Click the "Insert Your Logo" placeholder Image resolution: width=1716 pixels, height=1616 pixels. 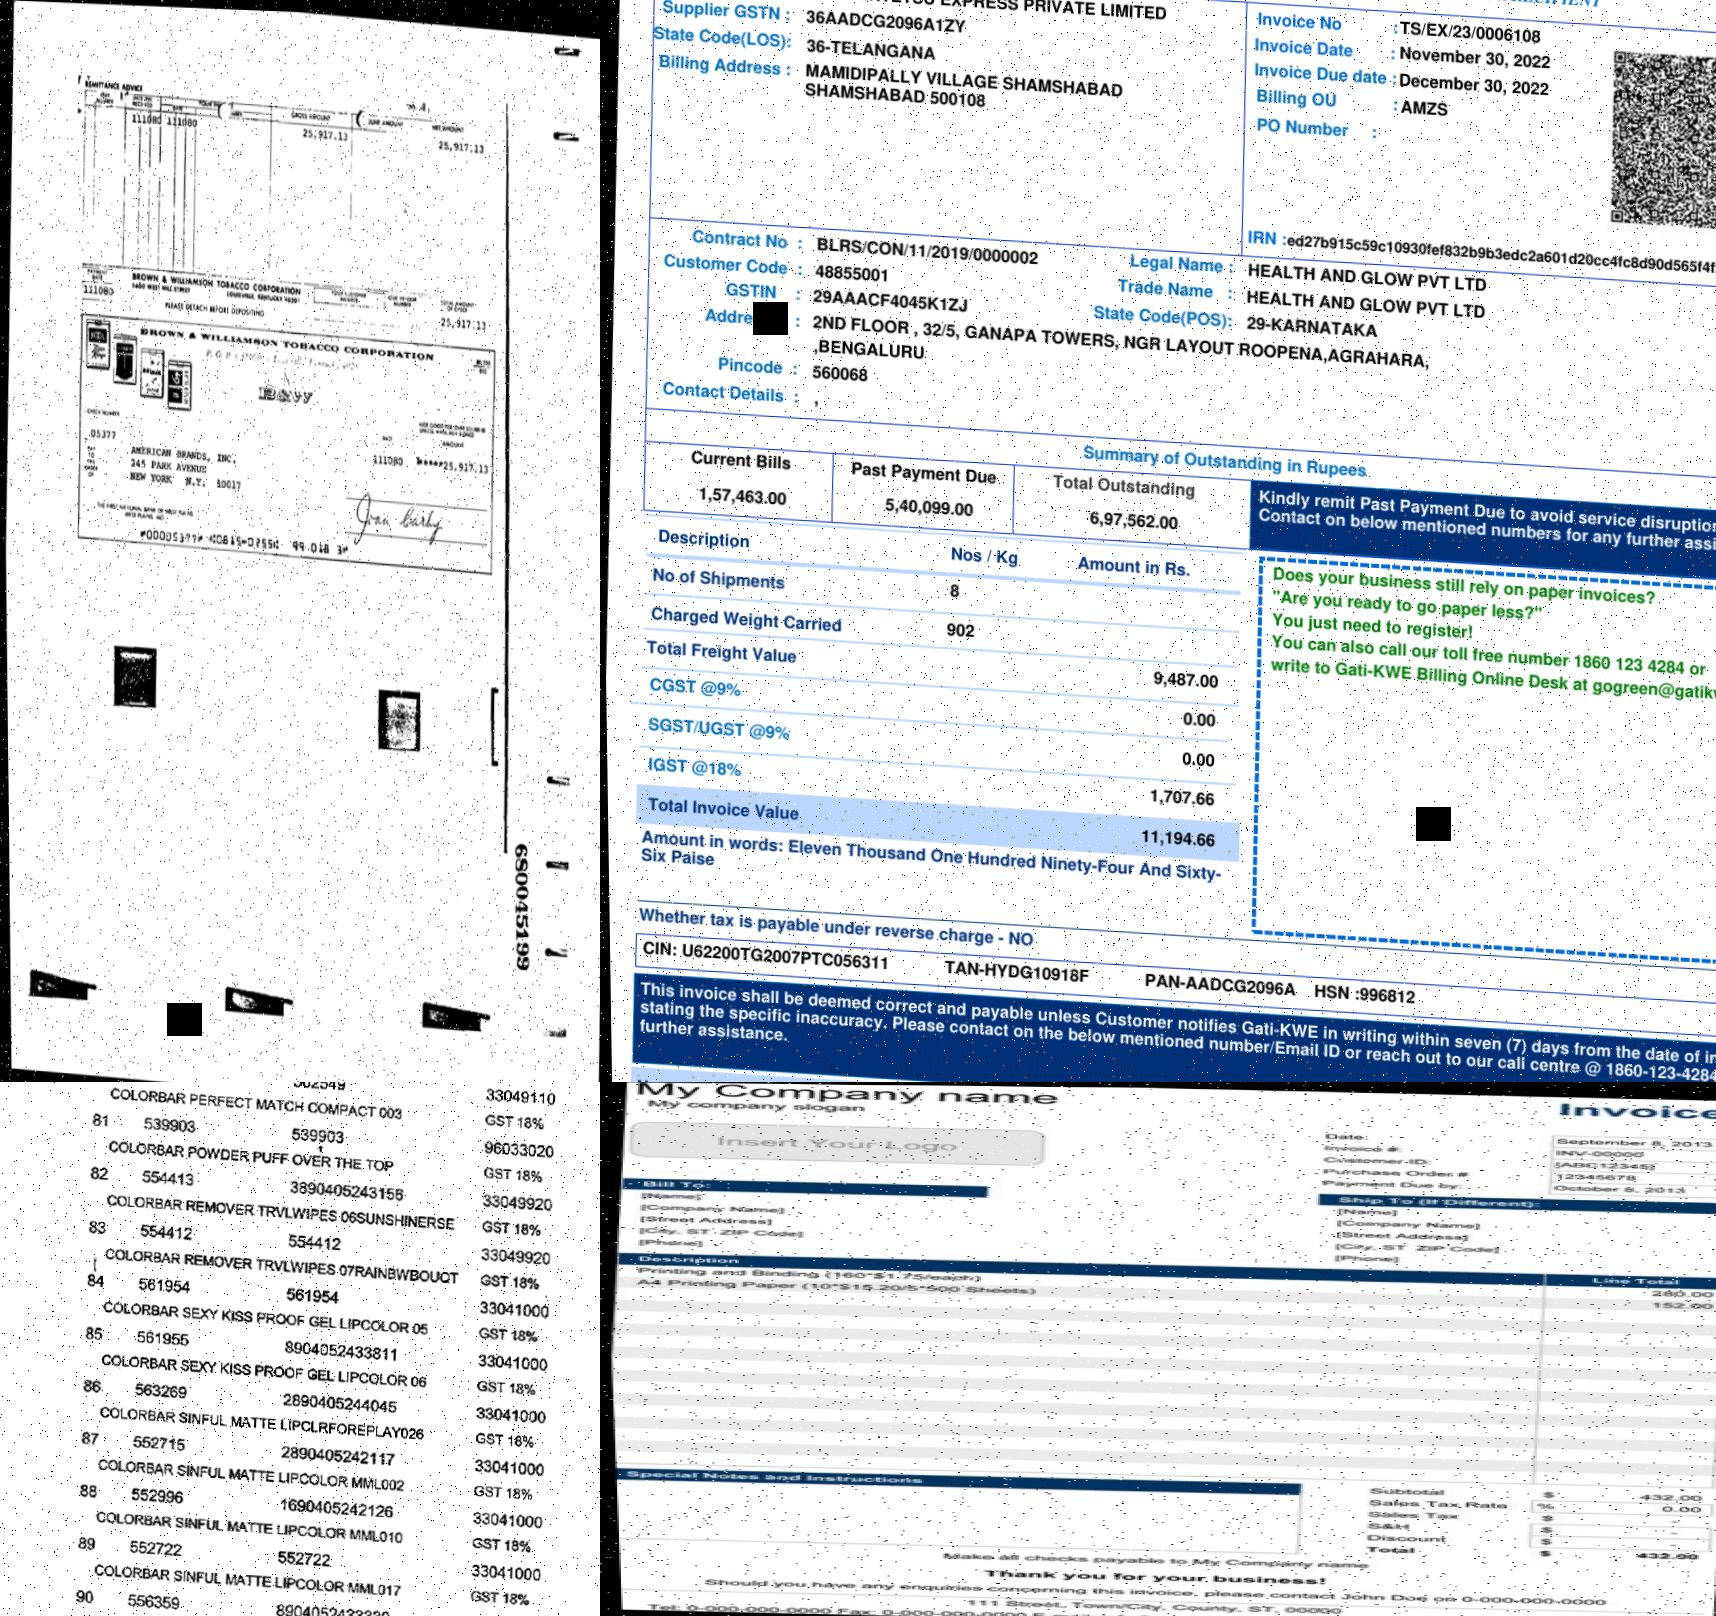[x=837, y=1143]
